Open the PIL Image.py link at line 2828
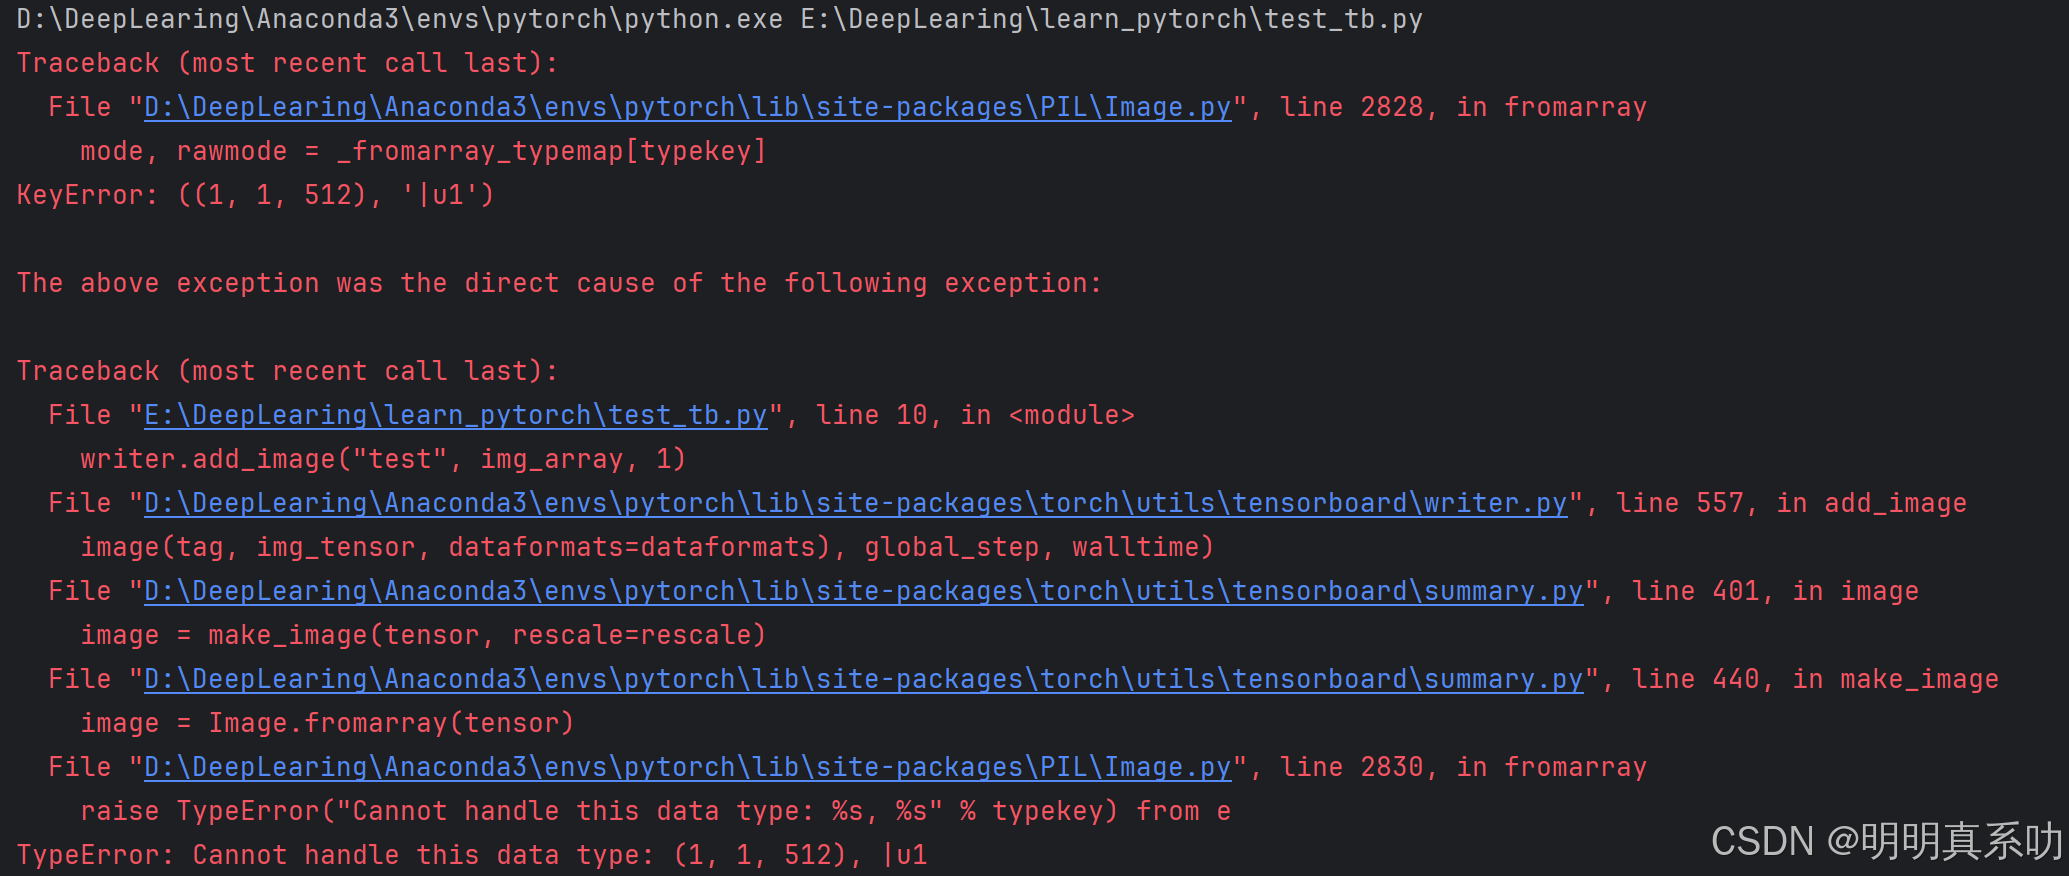 tap(688, 107)
